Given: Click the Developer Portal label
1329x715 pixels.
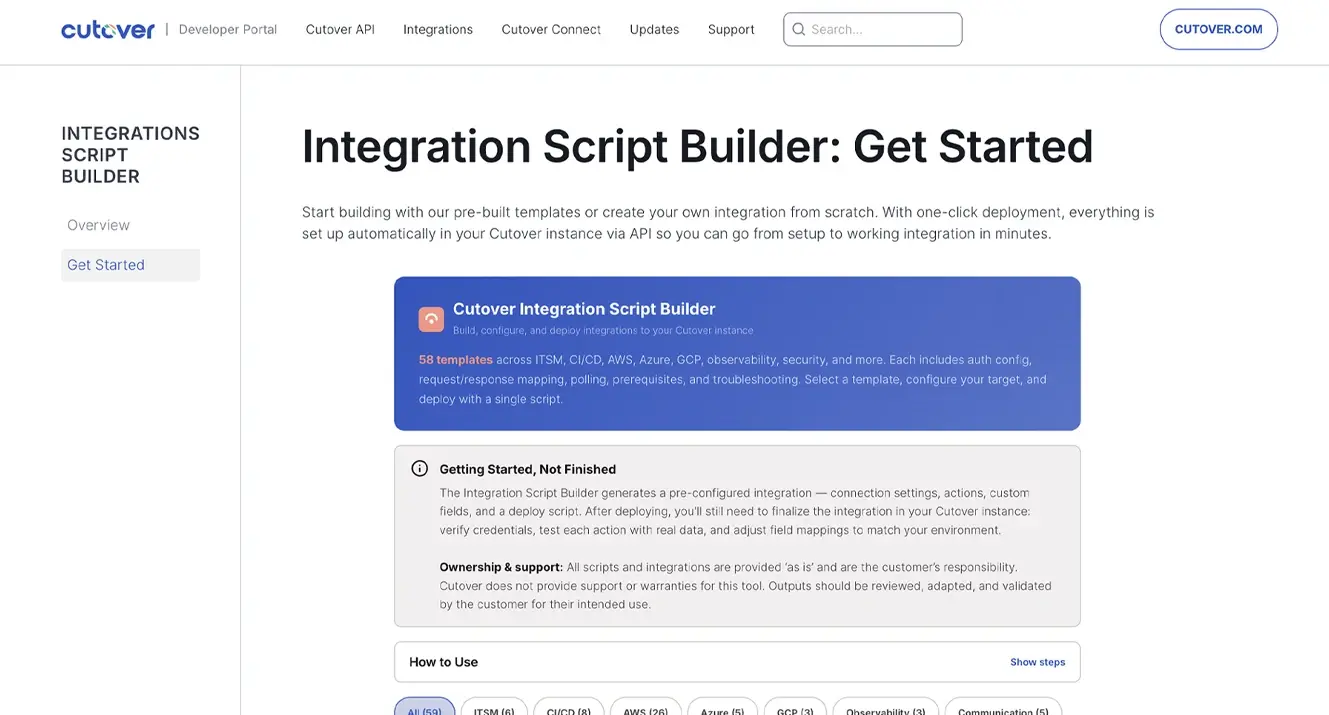Looking at the screenshot, I should pyautogui.click(x=228, y=29).
